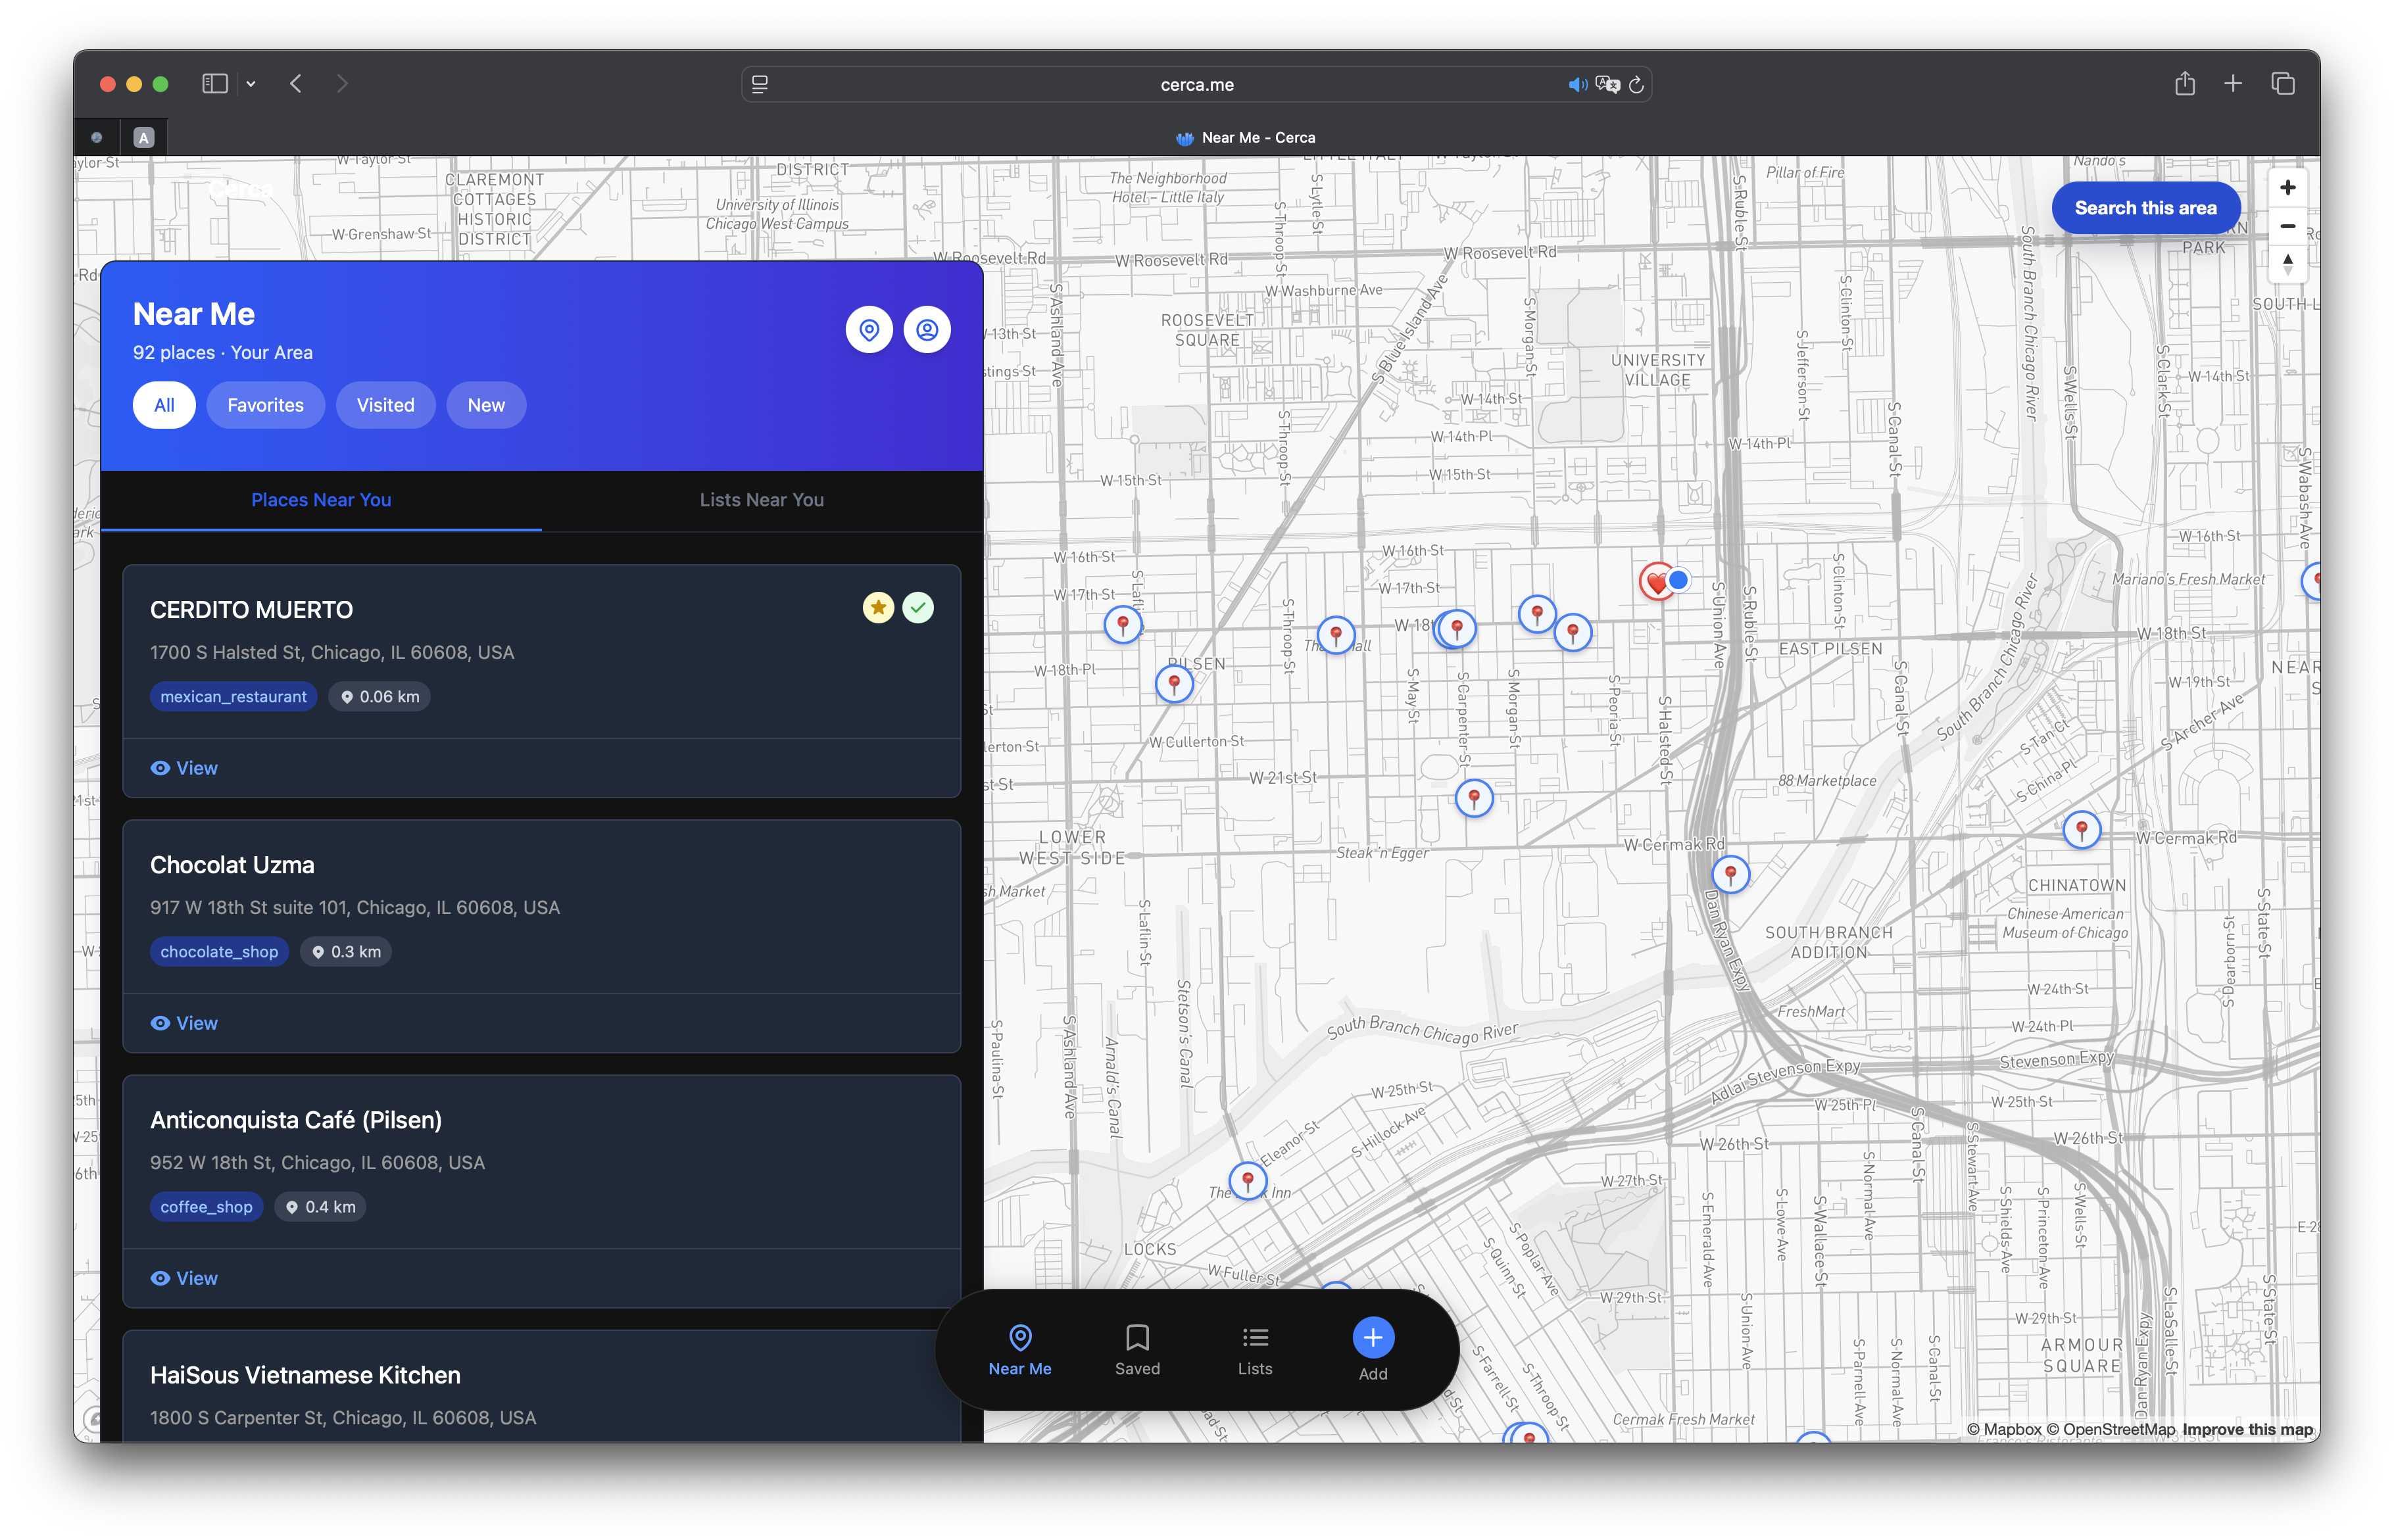Zoom in the map with plus control
The width and height of the screenshot is (2394, 1540).
point(2287,188)
